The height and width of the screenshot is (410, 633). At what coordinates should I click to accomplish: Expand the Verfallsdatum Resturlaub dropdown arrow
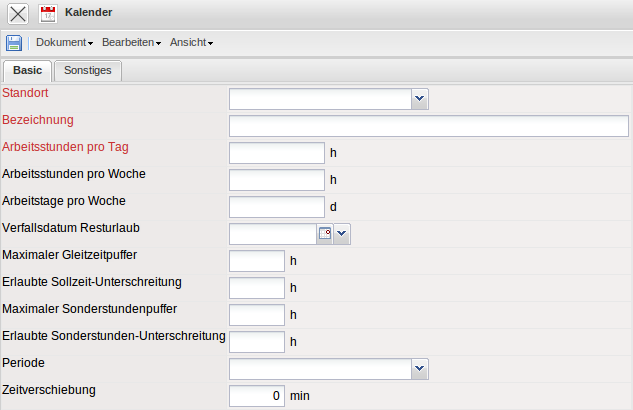tap(342, 233)
